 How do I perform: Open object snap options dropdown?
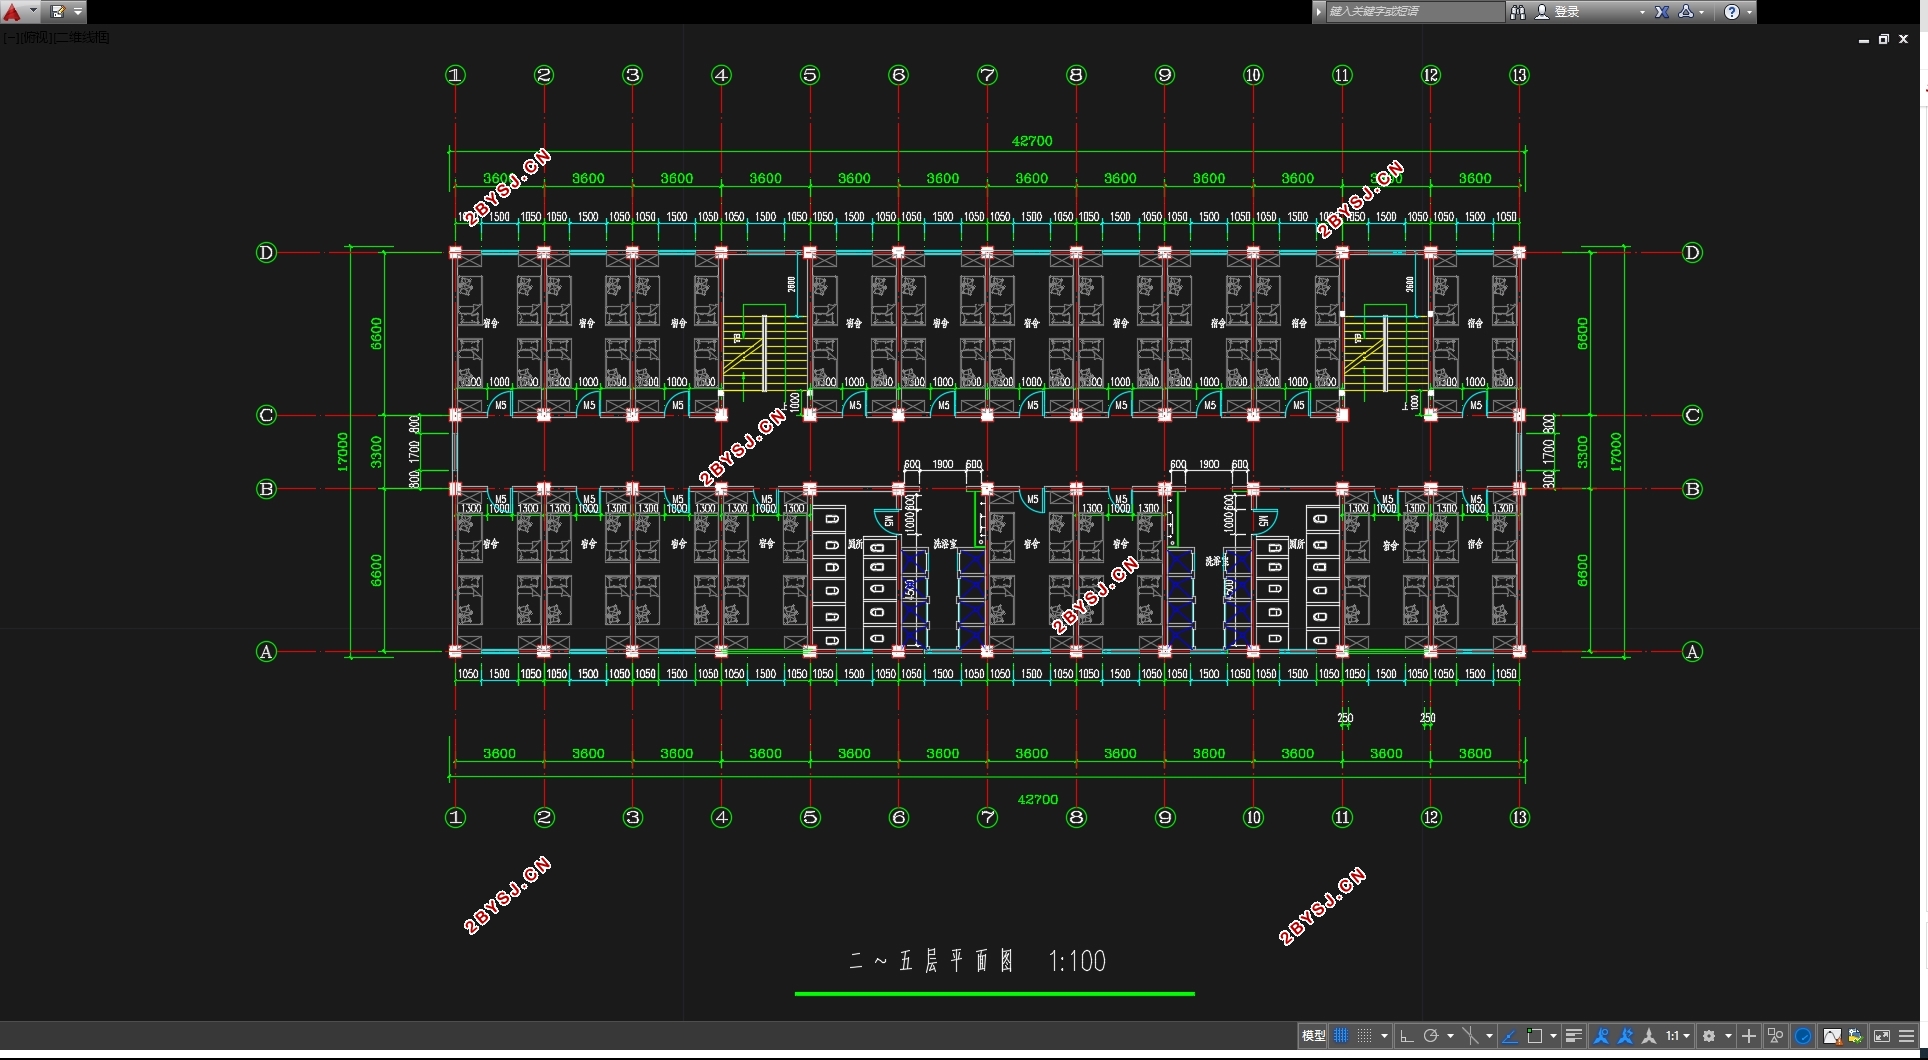[x=1553, y=1036]
